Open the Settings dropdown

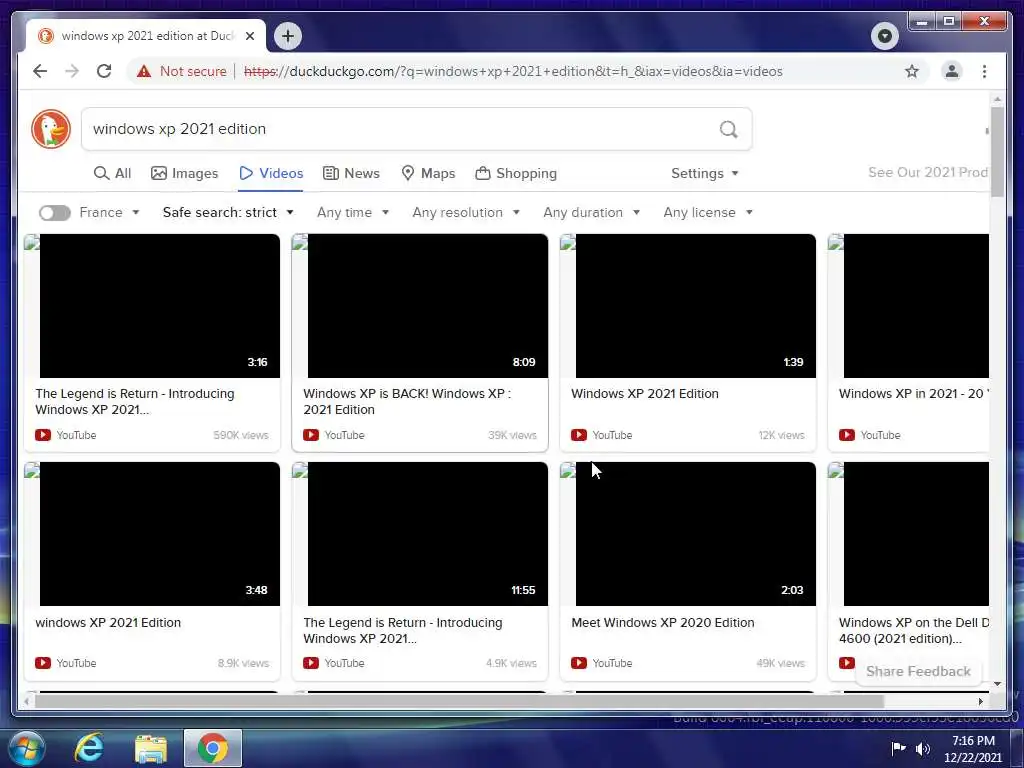(705, 173)
